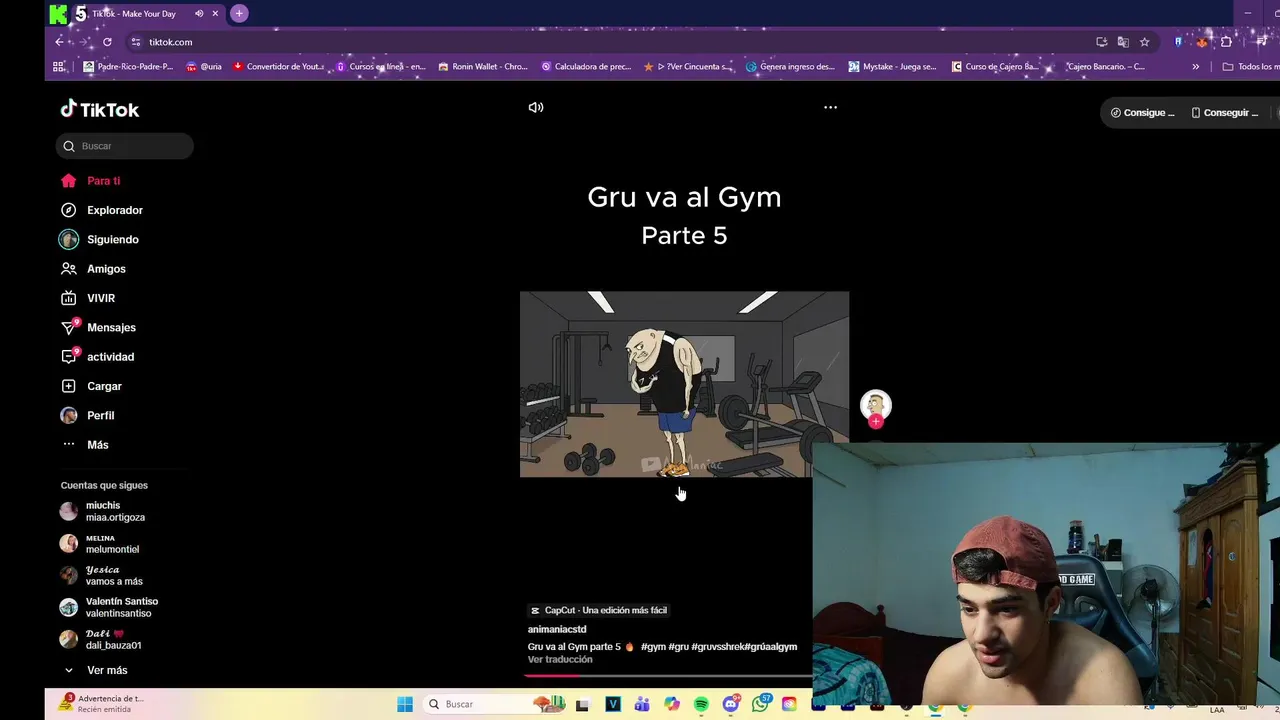Click the Gru gym video frame
The height and width of the screenshot is (720, 1280).
(684, 384)
